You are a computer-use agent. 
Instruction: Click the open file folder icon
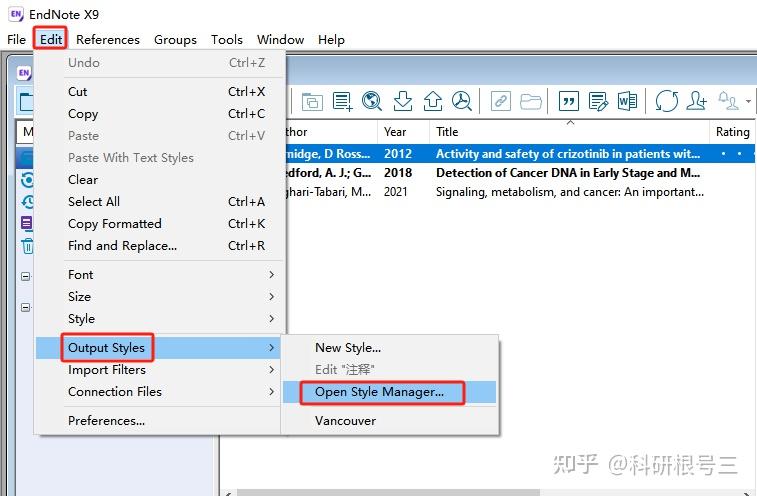point(531,102)
